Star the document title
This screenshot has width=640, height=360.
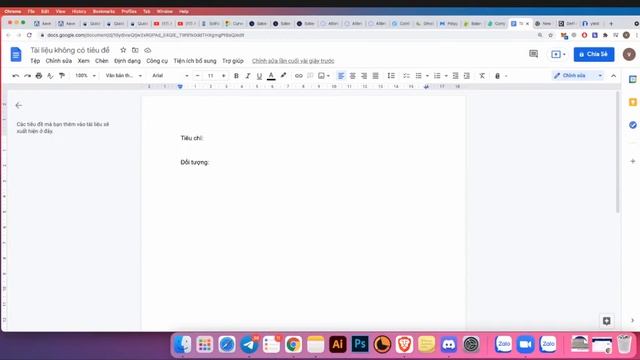(123, 50)
